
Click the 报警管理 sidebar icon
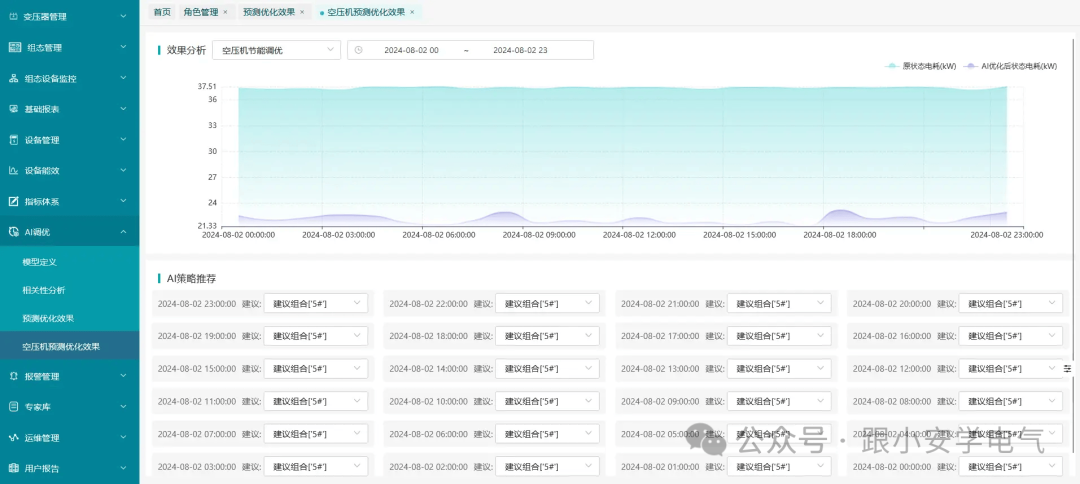click(x=14, y=377)
